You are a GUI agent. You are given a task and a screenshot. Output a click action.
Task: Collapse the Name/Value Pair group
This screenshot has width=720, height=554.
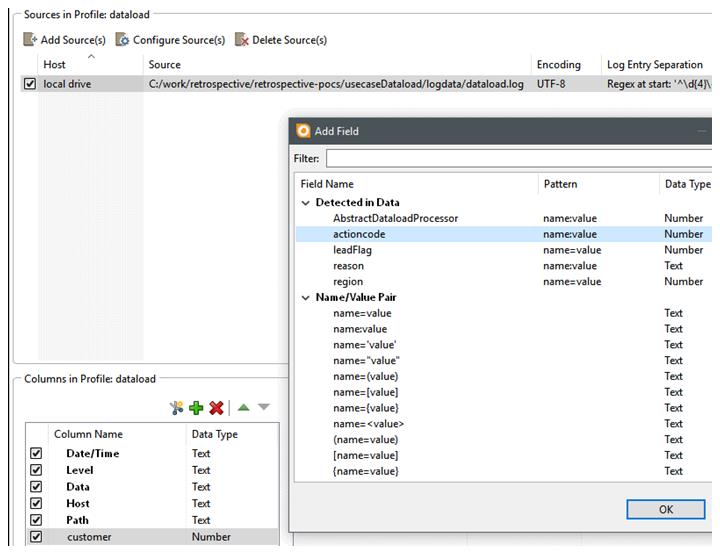tap(305, 298)
